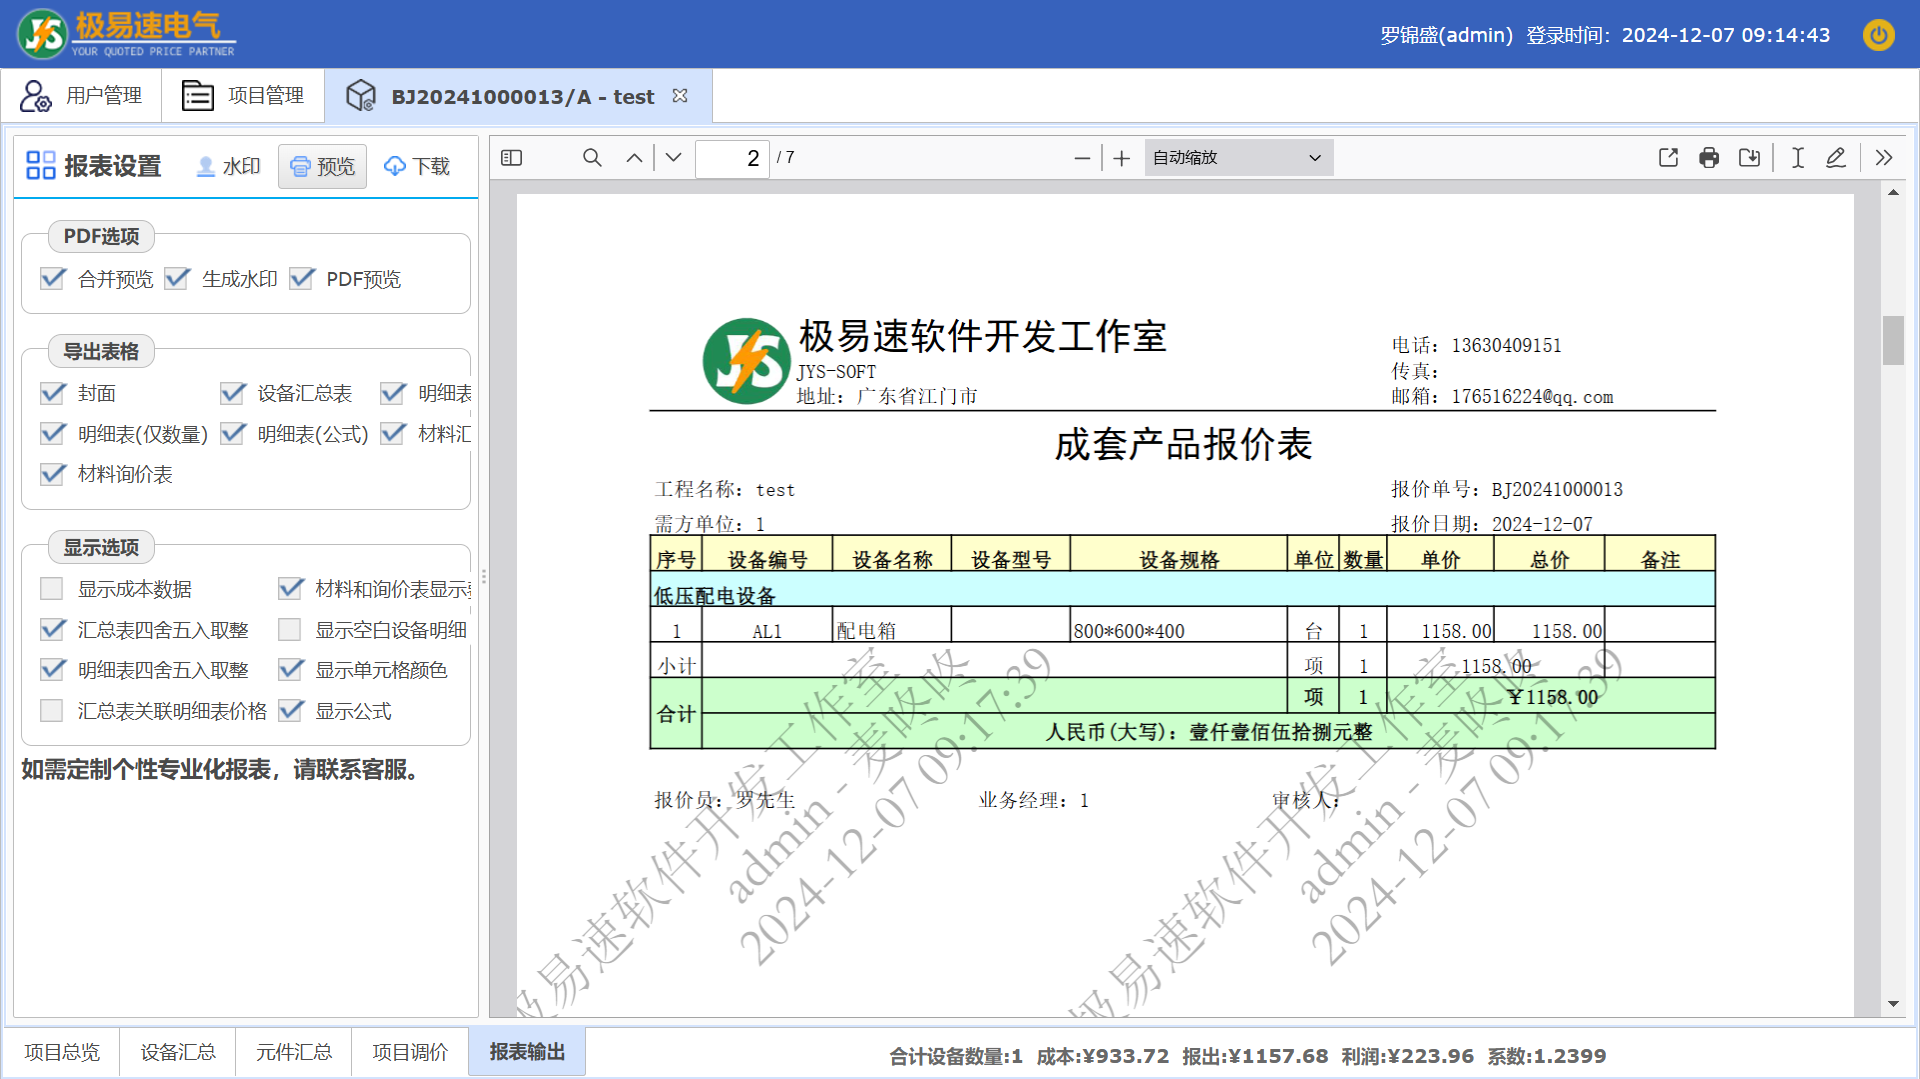Switch to 元件汇总 bottom tab
This screenshot has height=1079, width=1920.
pyautogui.click(x=294, y=1052)
